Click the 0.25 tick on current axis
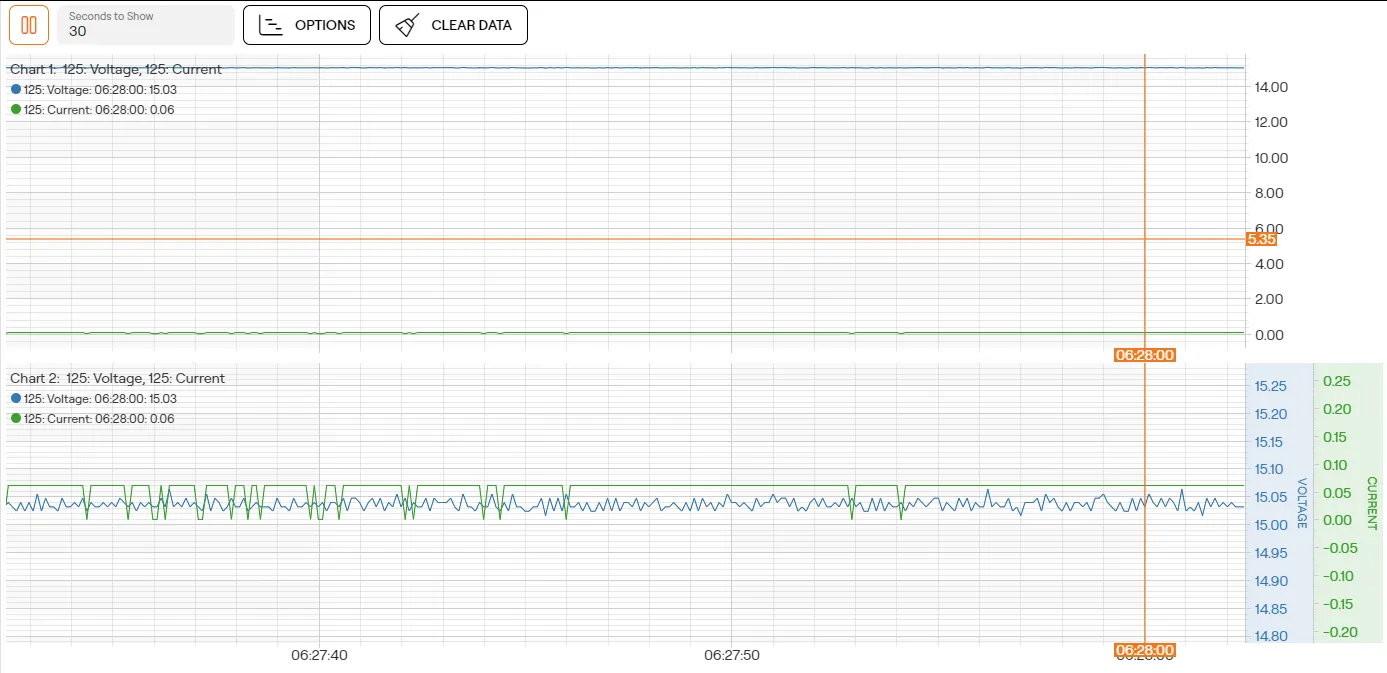The image size is (1387, 673). click(1337, 381)
